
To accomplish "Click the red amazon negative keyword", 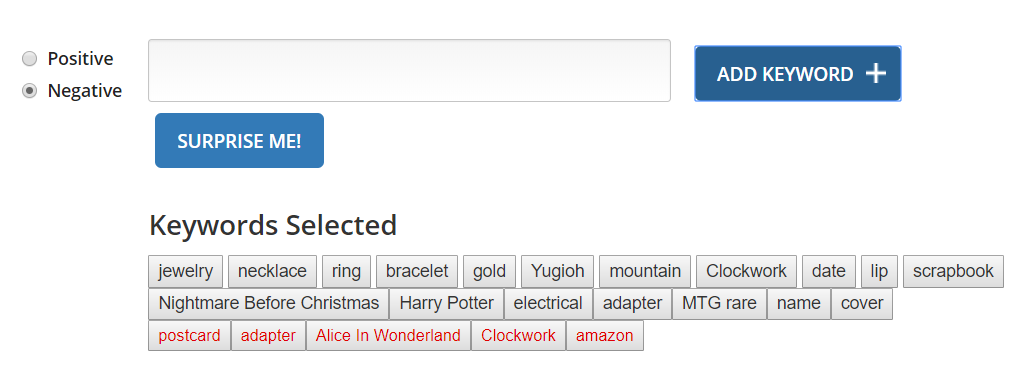I will [x=605, y=336].
